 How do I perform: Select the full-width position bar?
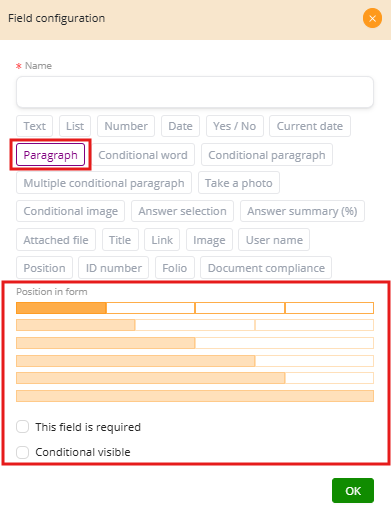pyautogui.click(x=195, y=396)
